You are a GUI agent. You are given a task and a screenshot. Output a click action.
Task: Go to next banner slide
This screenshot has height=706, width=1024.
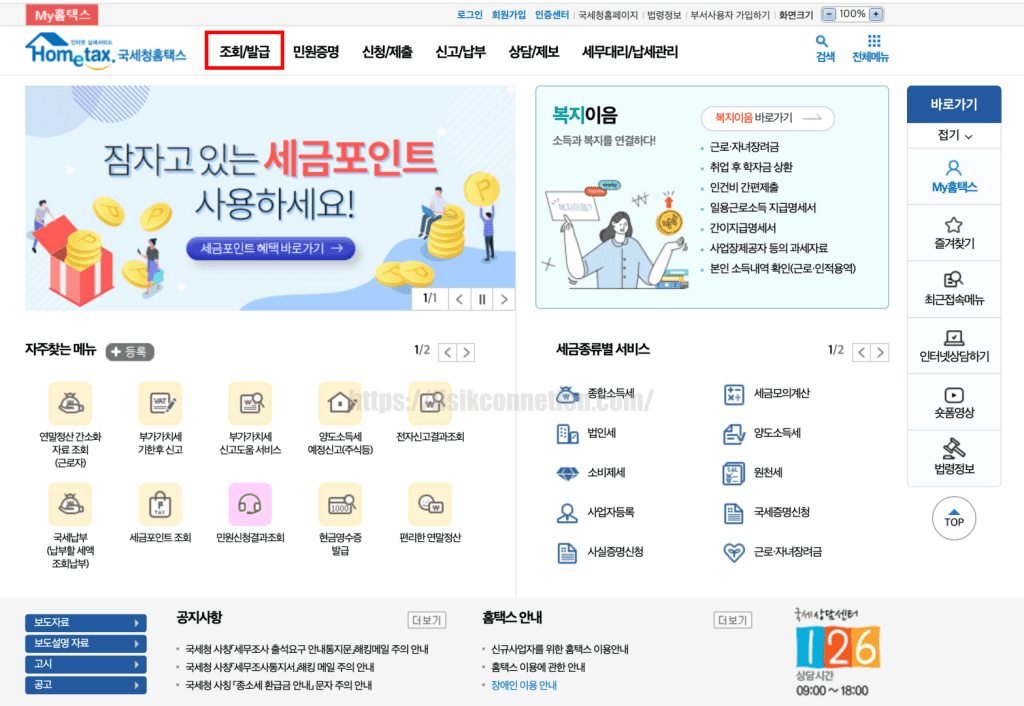point(504,299)
